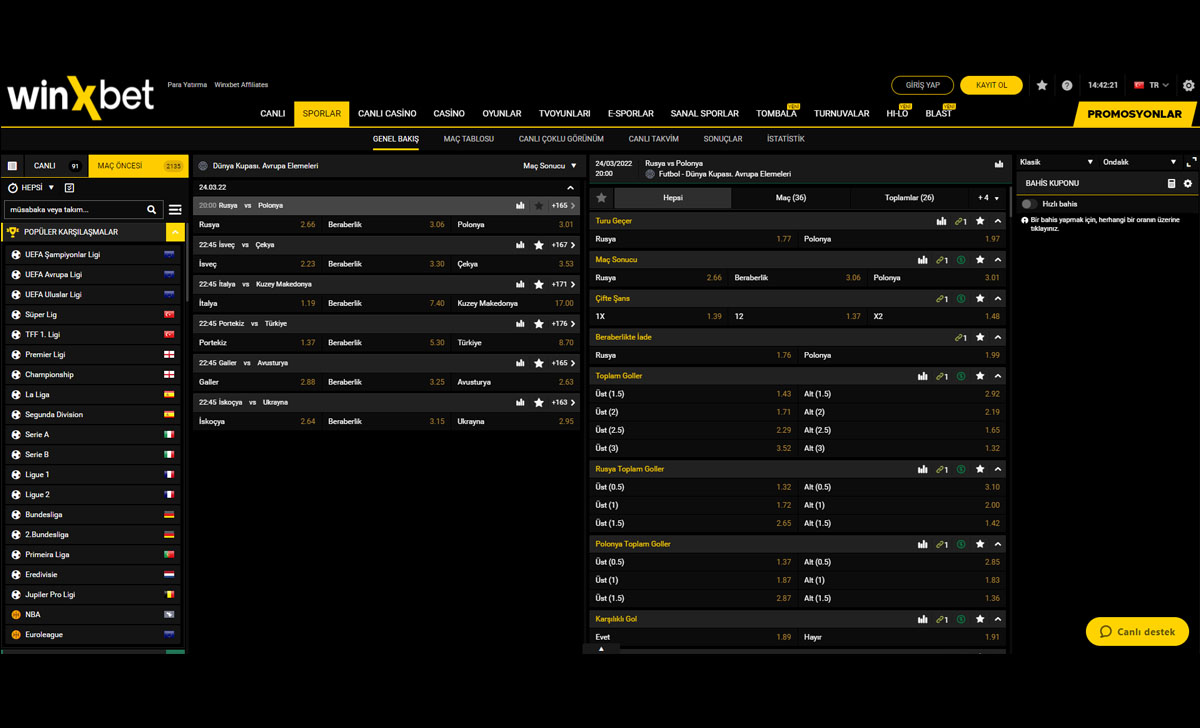Open the Maç Sonucu market dropdown
Screen dimensions: 1200x728
[550, 166]
